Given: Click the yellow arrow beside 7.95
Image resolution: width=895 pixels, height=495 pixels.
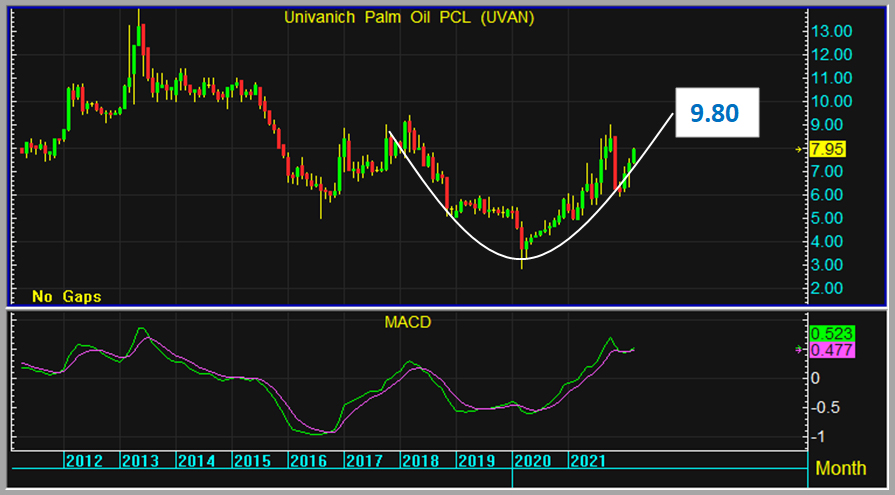Looking at the screenshot, I should coord(799,150).
